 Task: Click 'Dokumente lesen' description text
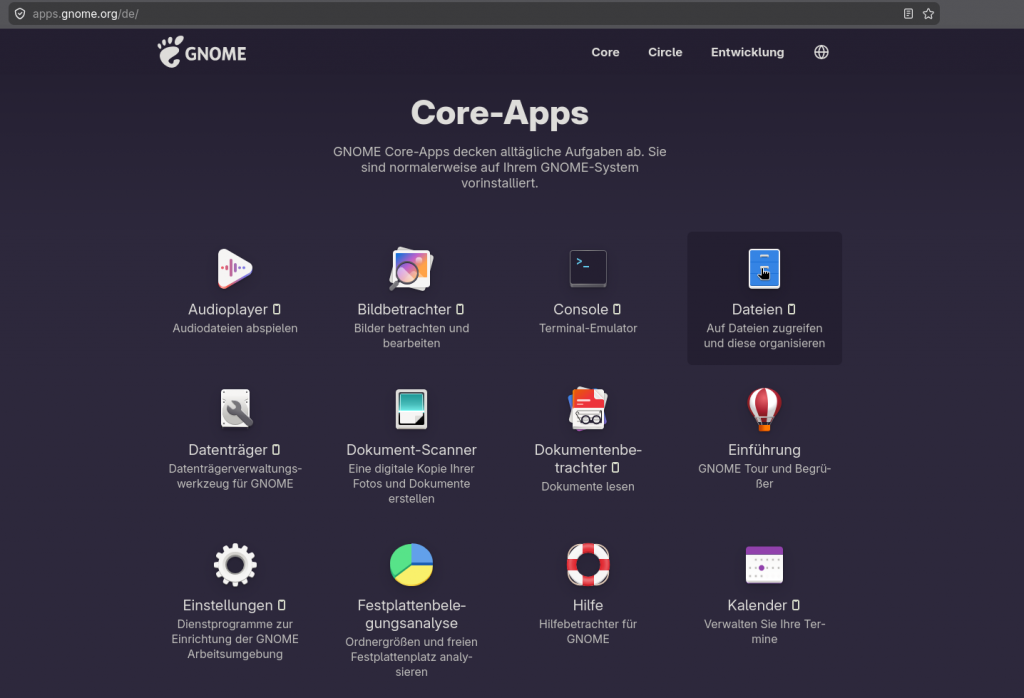(588, 486)
